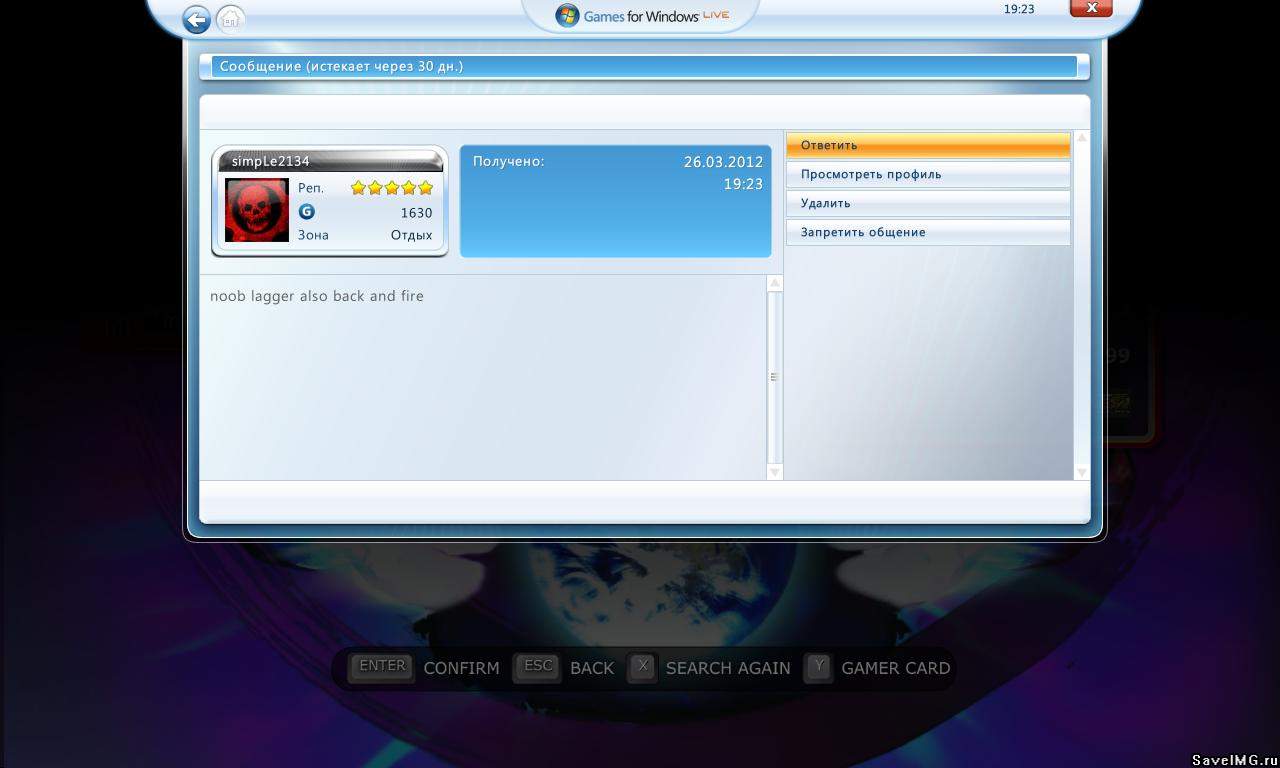
Task: Click the blue back arrow icon
Action: point(197,19)
